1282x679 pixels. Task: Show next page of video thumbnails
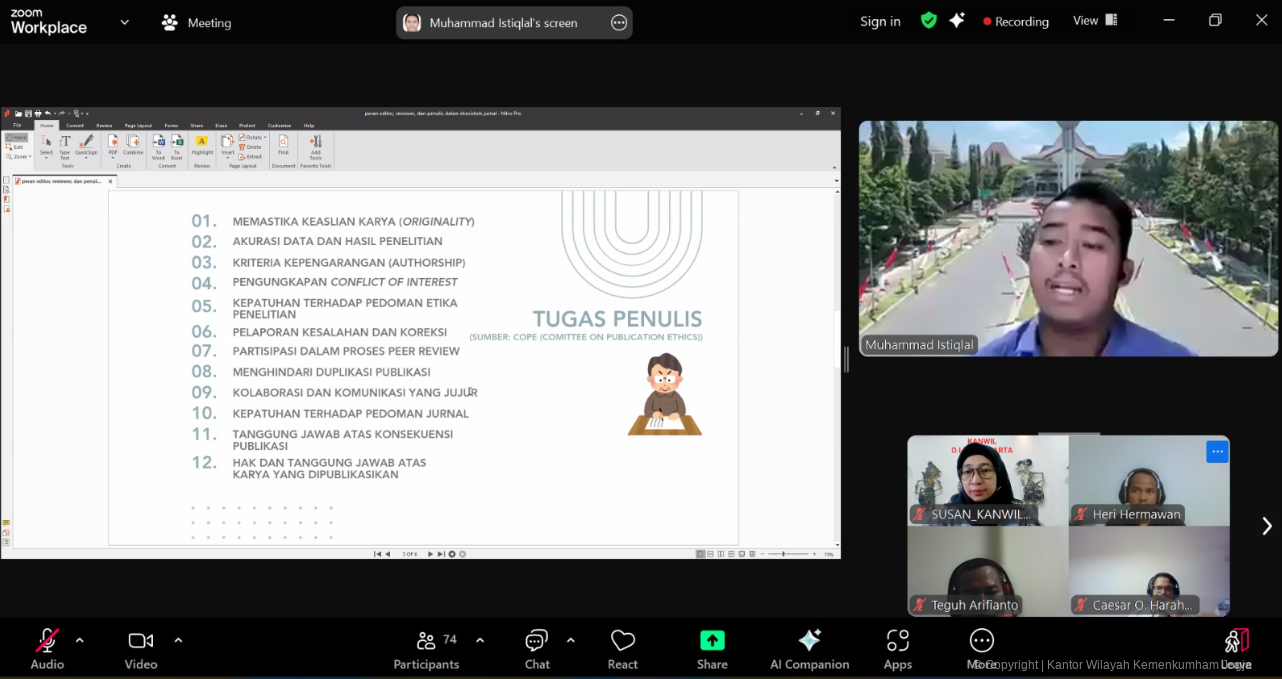point(1266,526)
